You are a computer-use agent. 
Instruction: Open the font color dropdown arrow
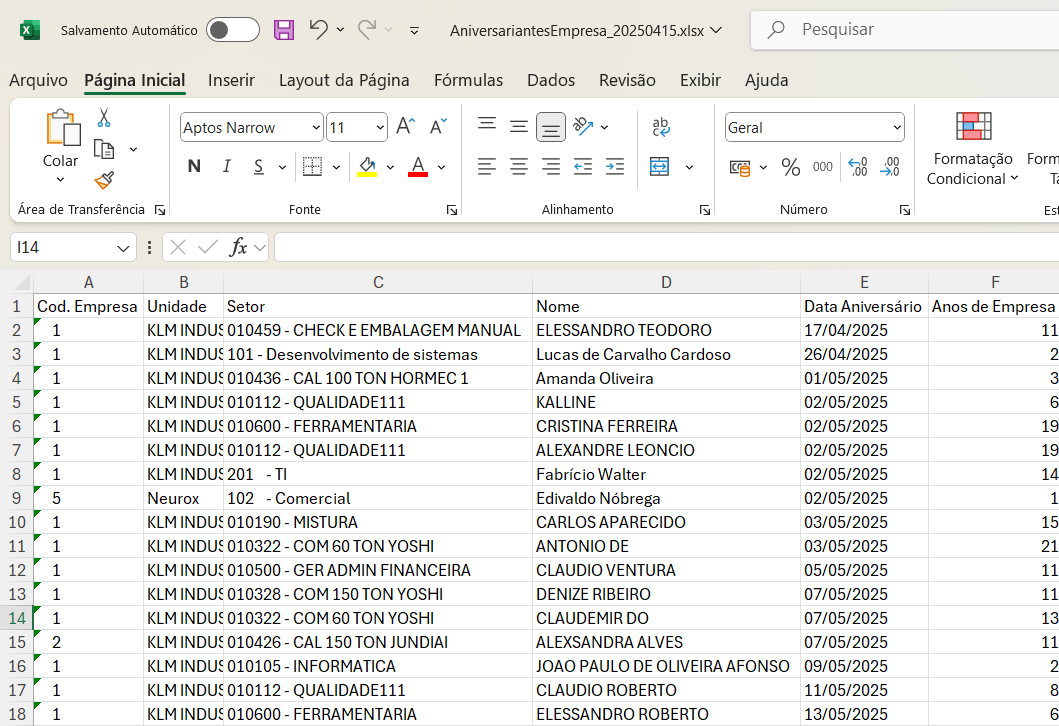coord(442,167)
